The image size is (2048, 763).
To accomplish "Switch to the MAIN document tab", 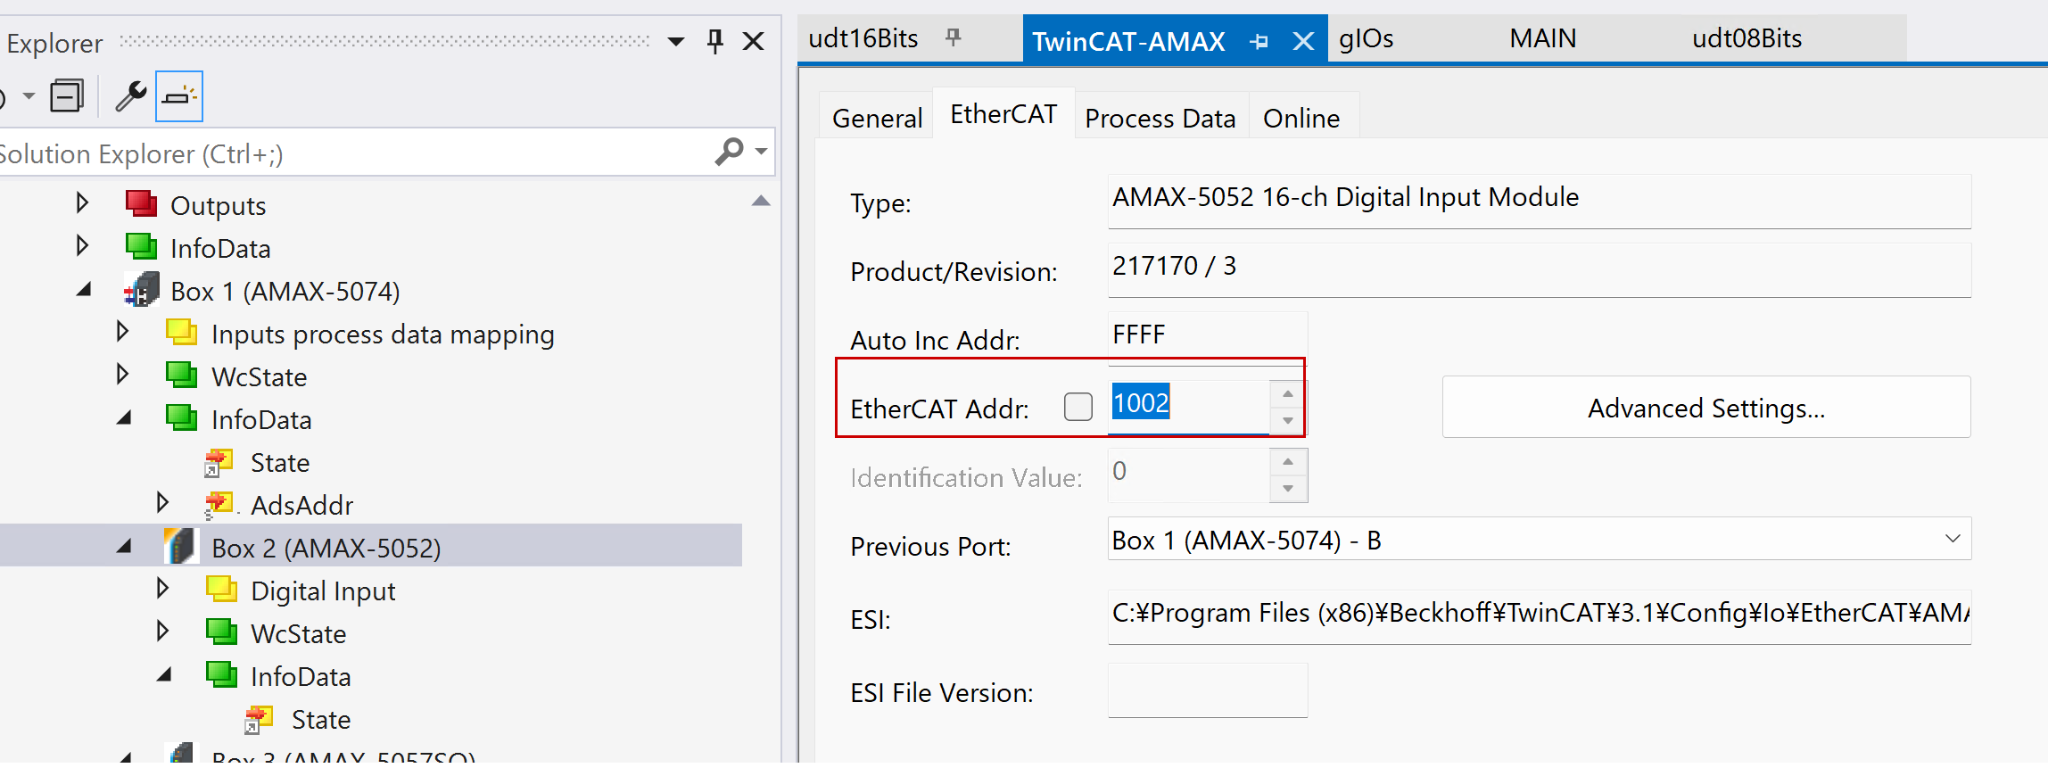I will 1542,39.
